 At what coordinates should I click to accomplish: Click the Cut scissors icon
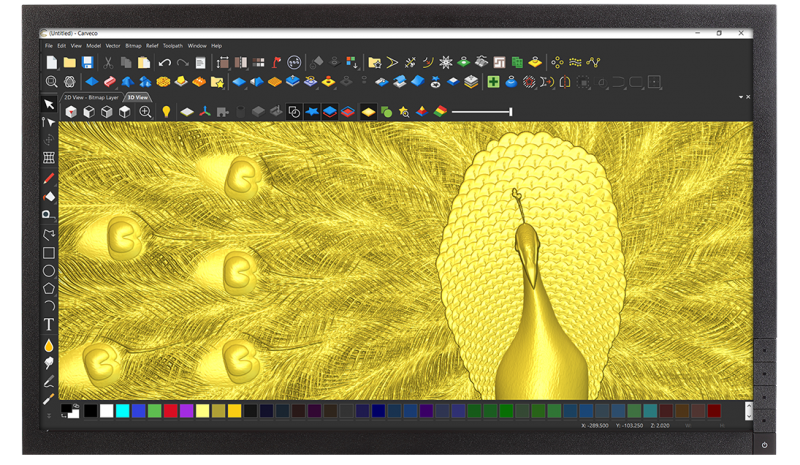[108, 62]
